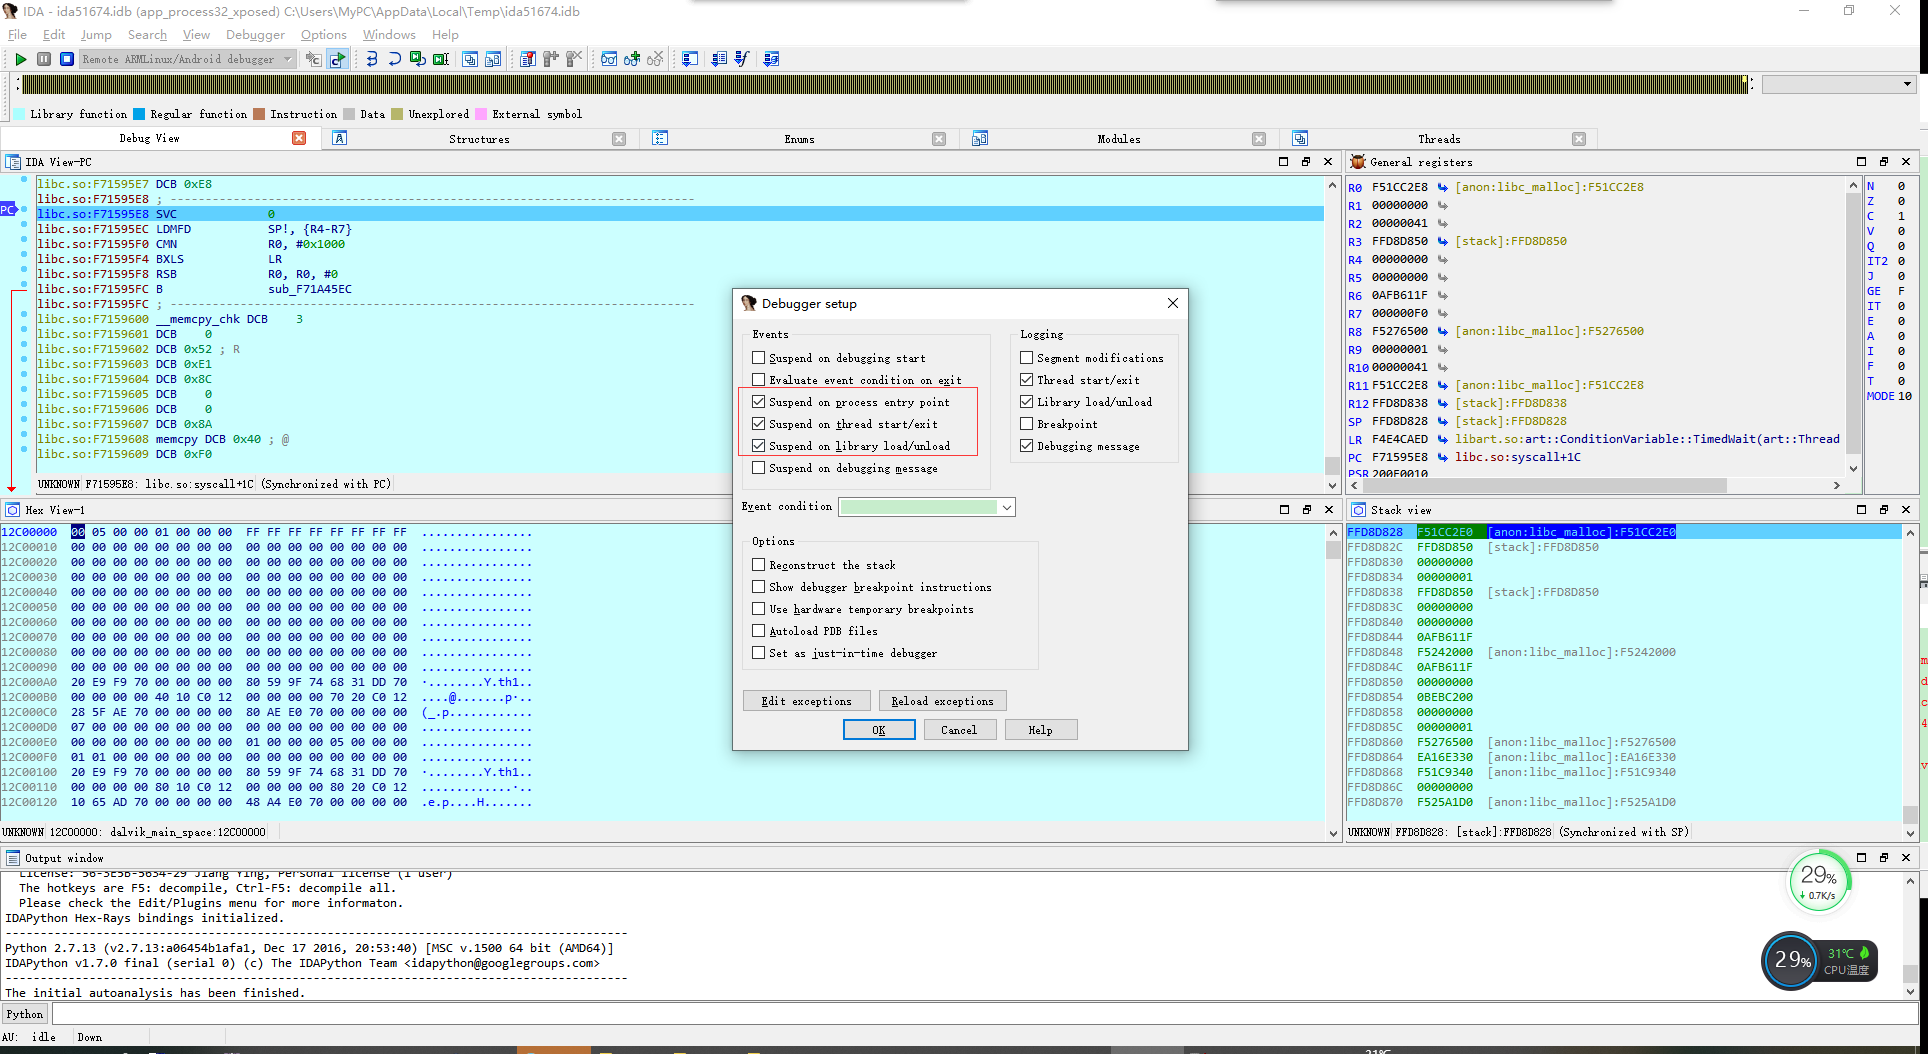Click Run to cursor icon

(x=440, y=59)
